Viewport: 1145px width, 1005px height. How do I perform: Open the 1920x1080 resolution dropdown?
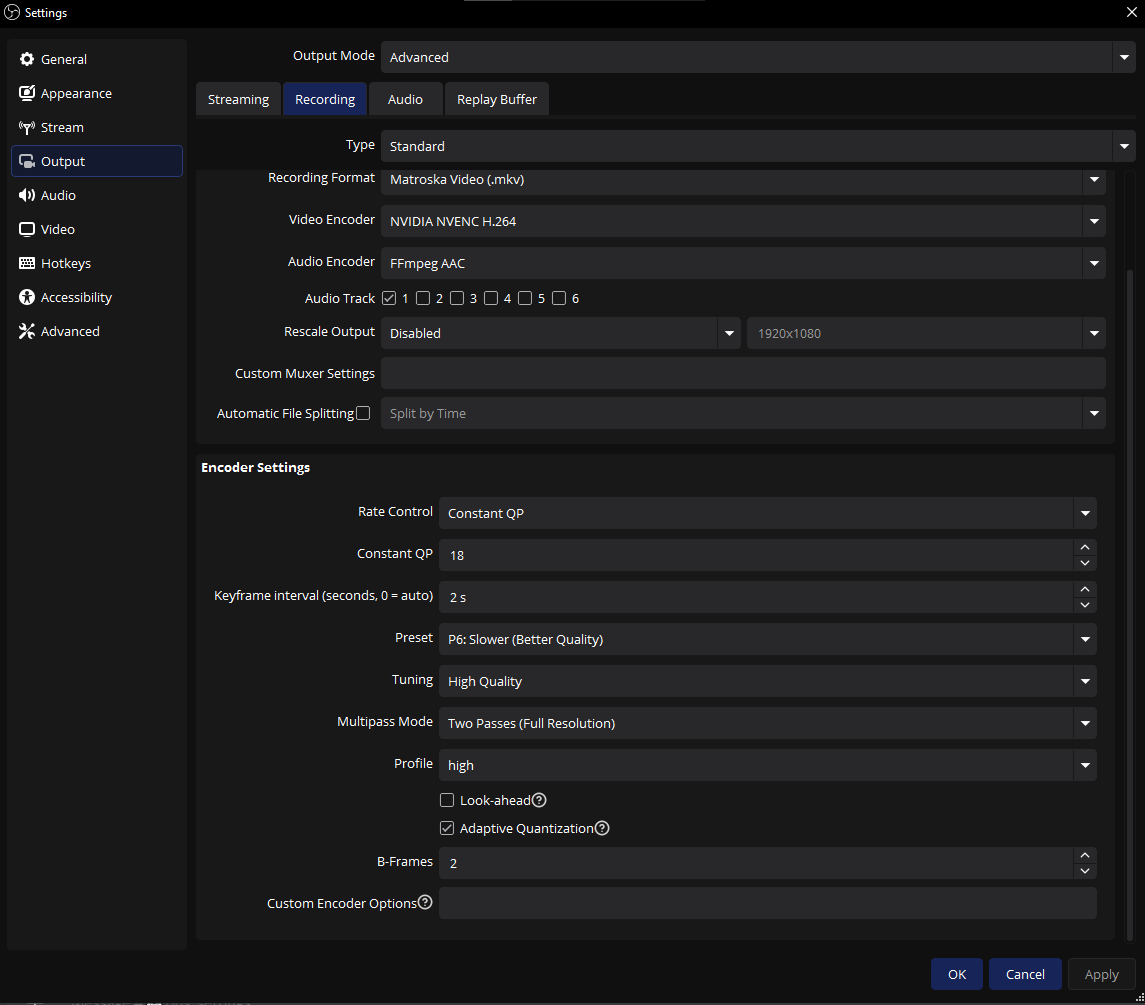926,333
